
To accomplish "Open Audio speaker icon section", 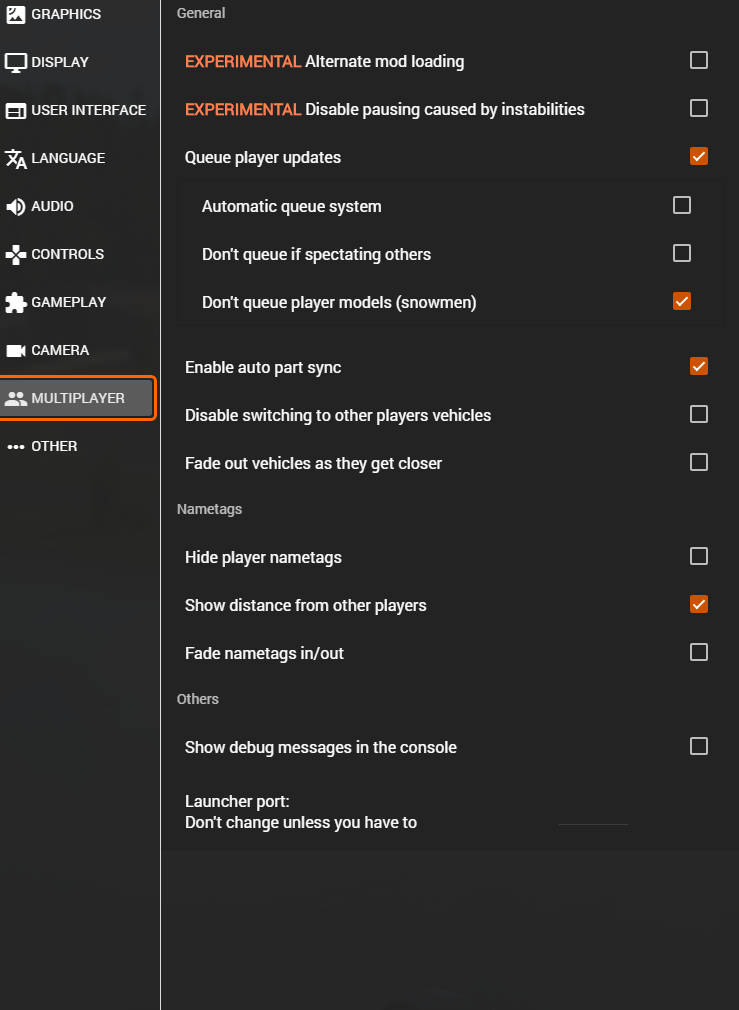I will pos(15,207).
